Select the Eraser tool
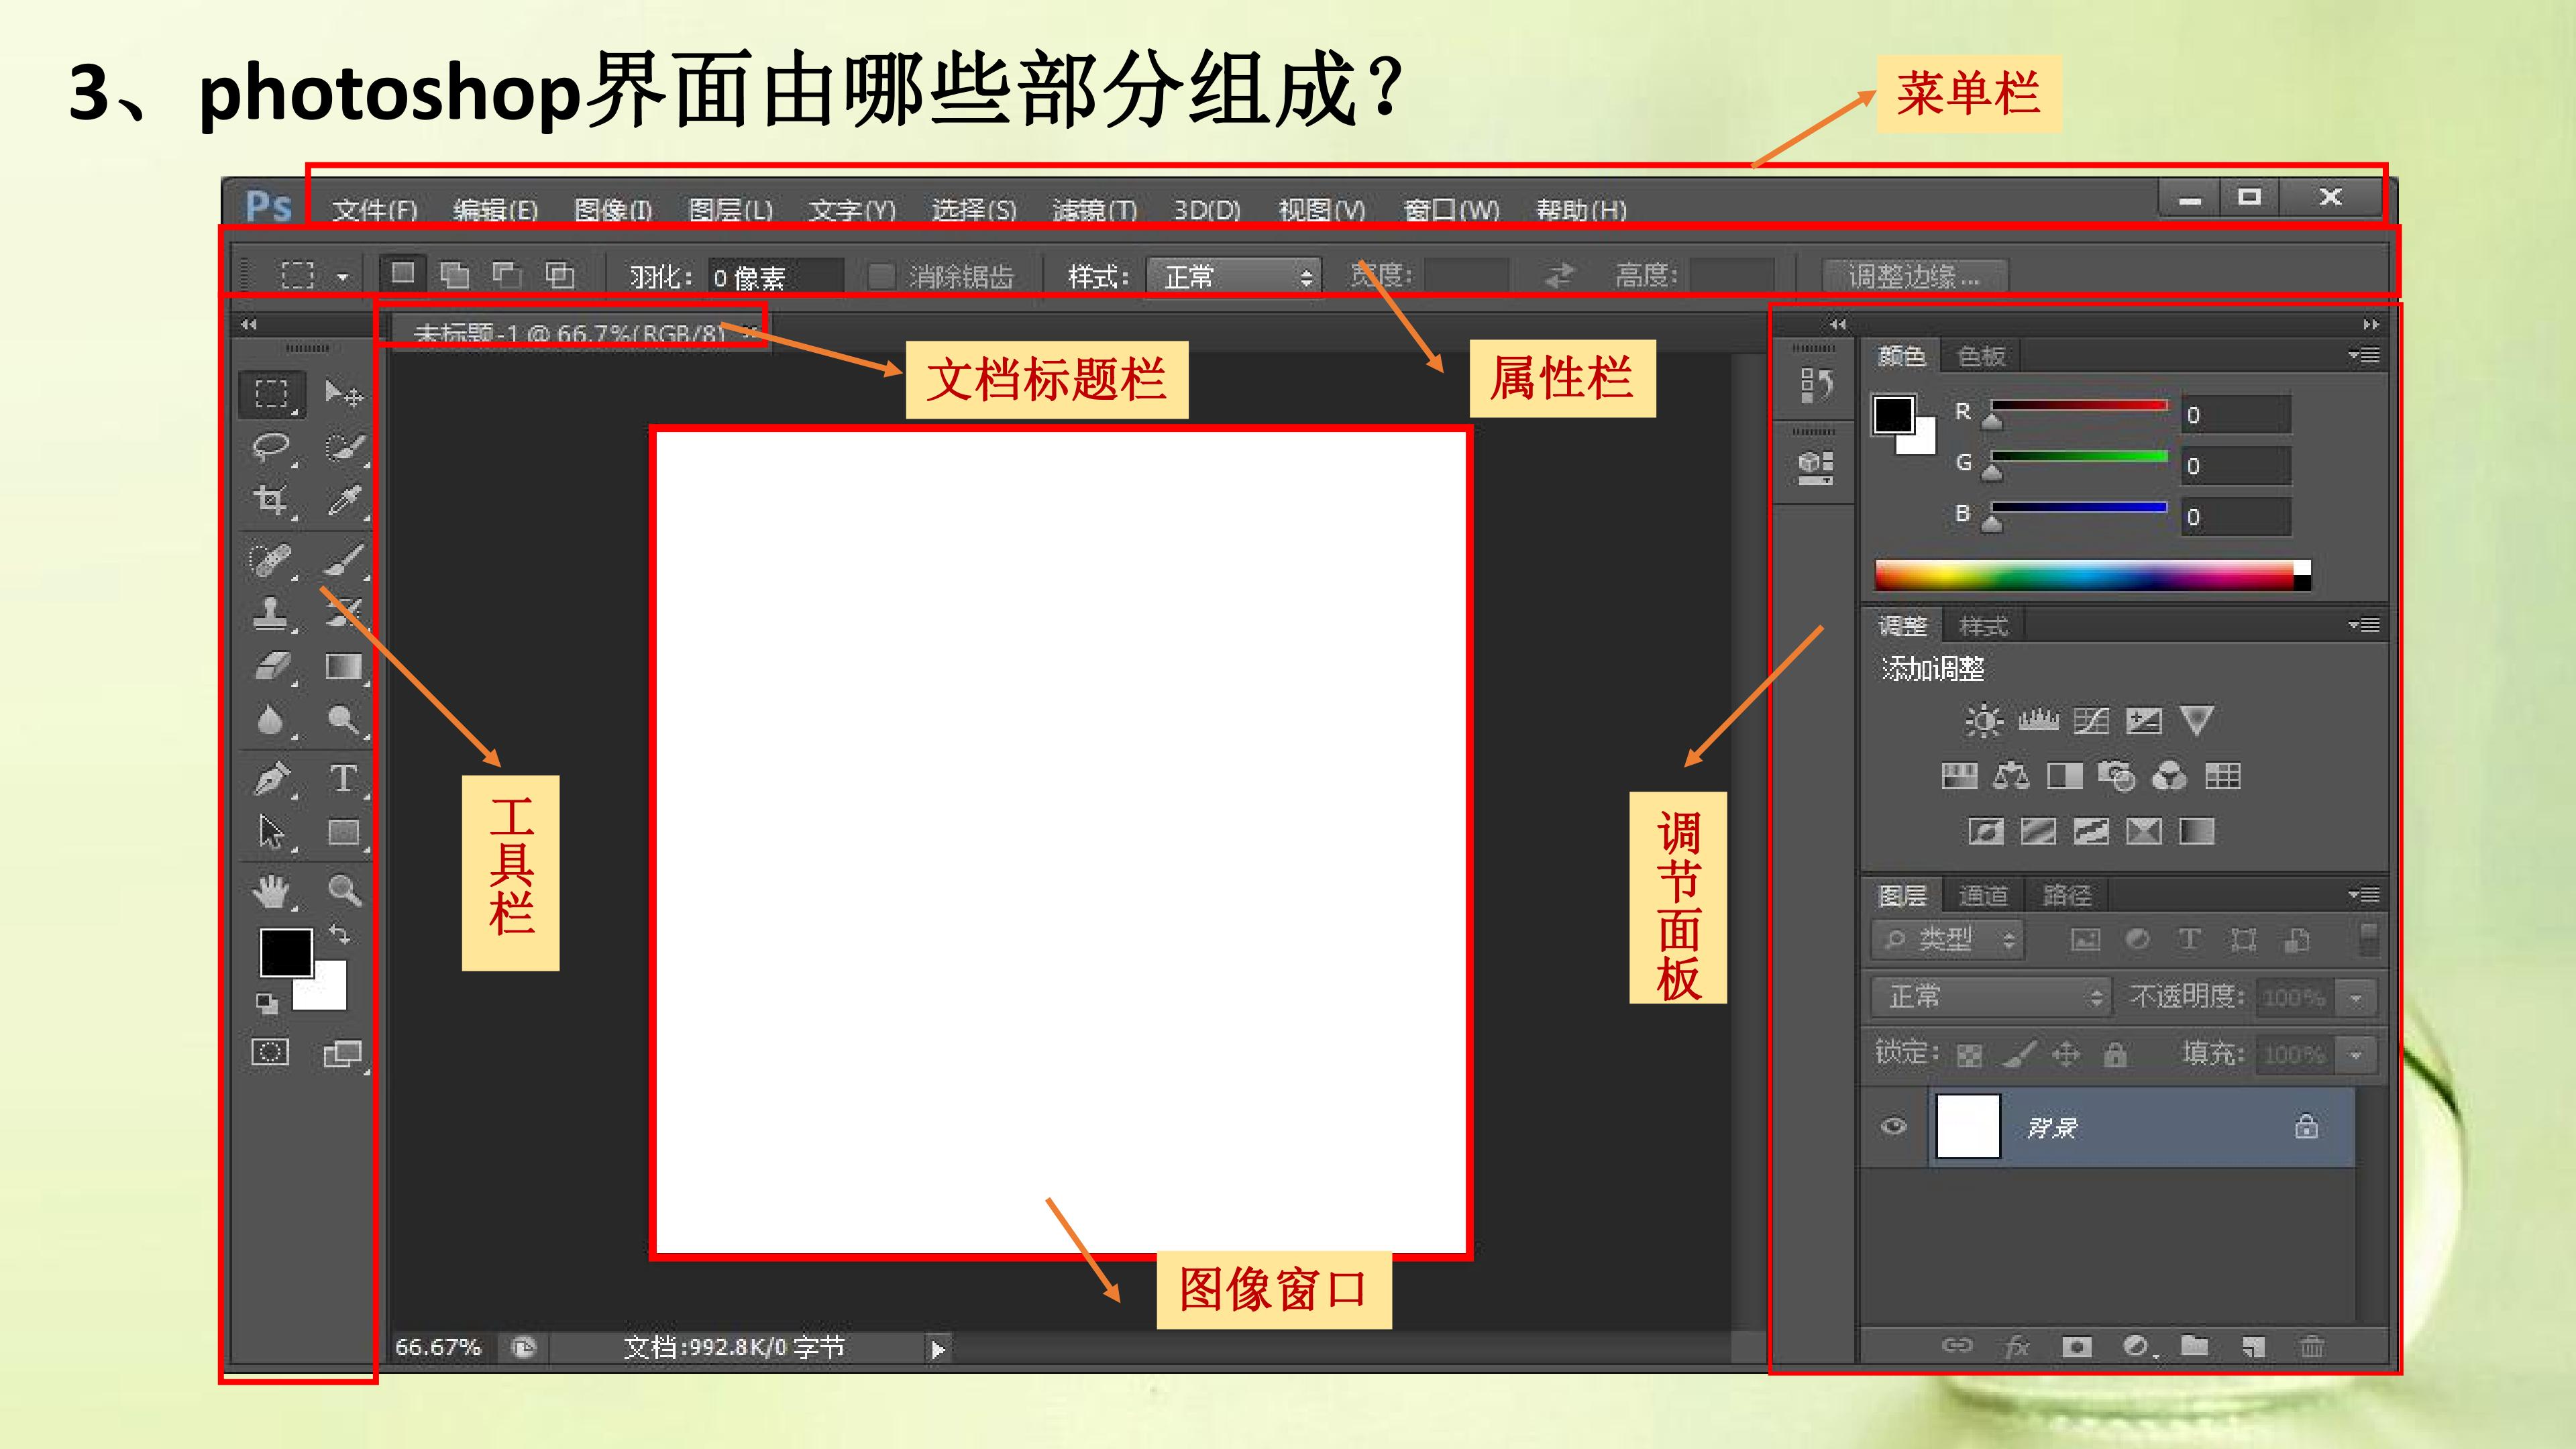The height and width of the screenshot is (1449, 2576). tap(271, 666)
